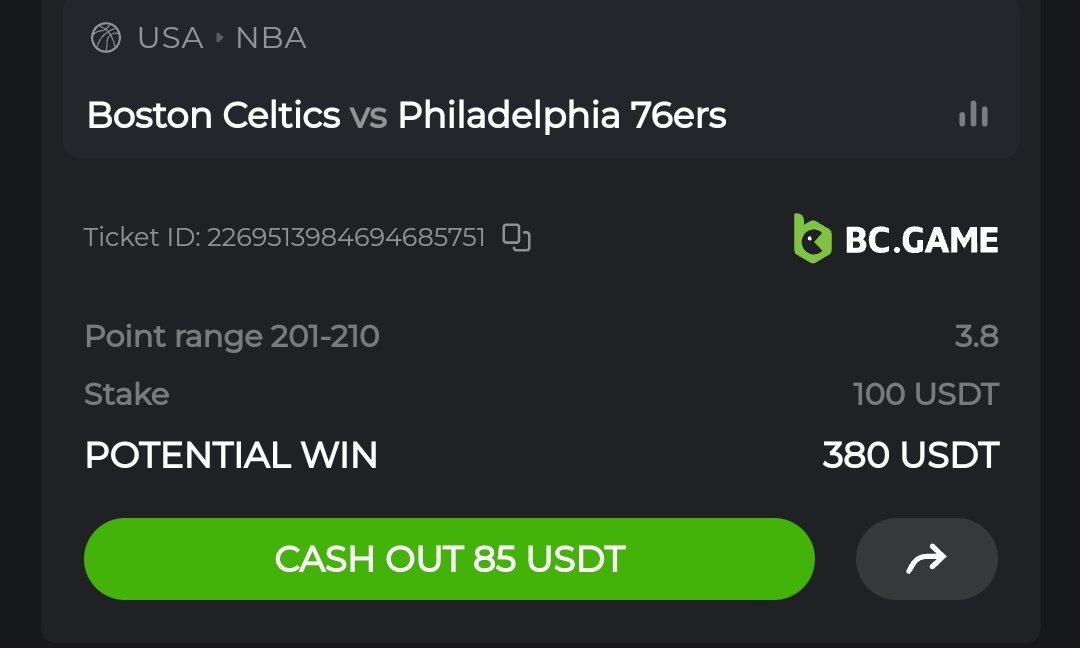Click the Point range 201-210 label
The width and height of the screenshot is (1080, 648).
(232, 336)
